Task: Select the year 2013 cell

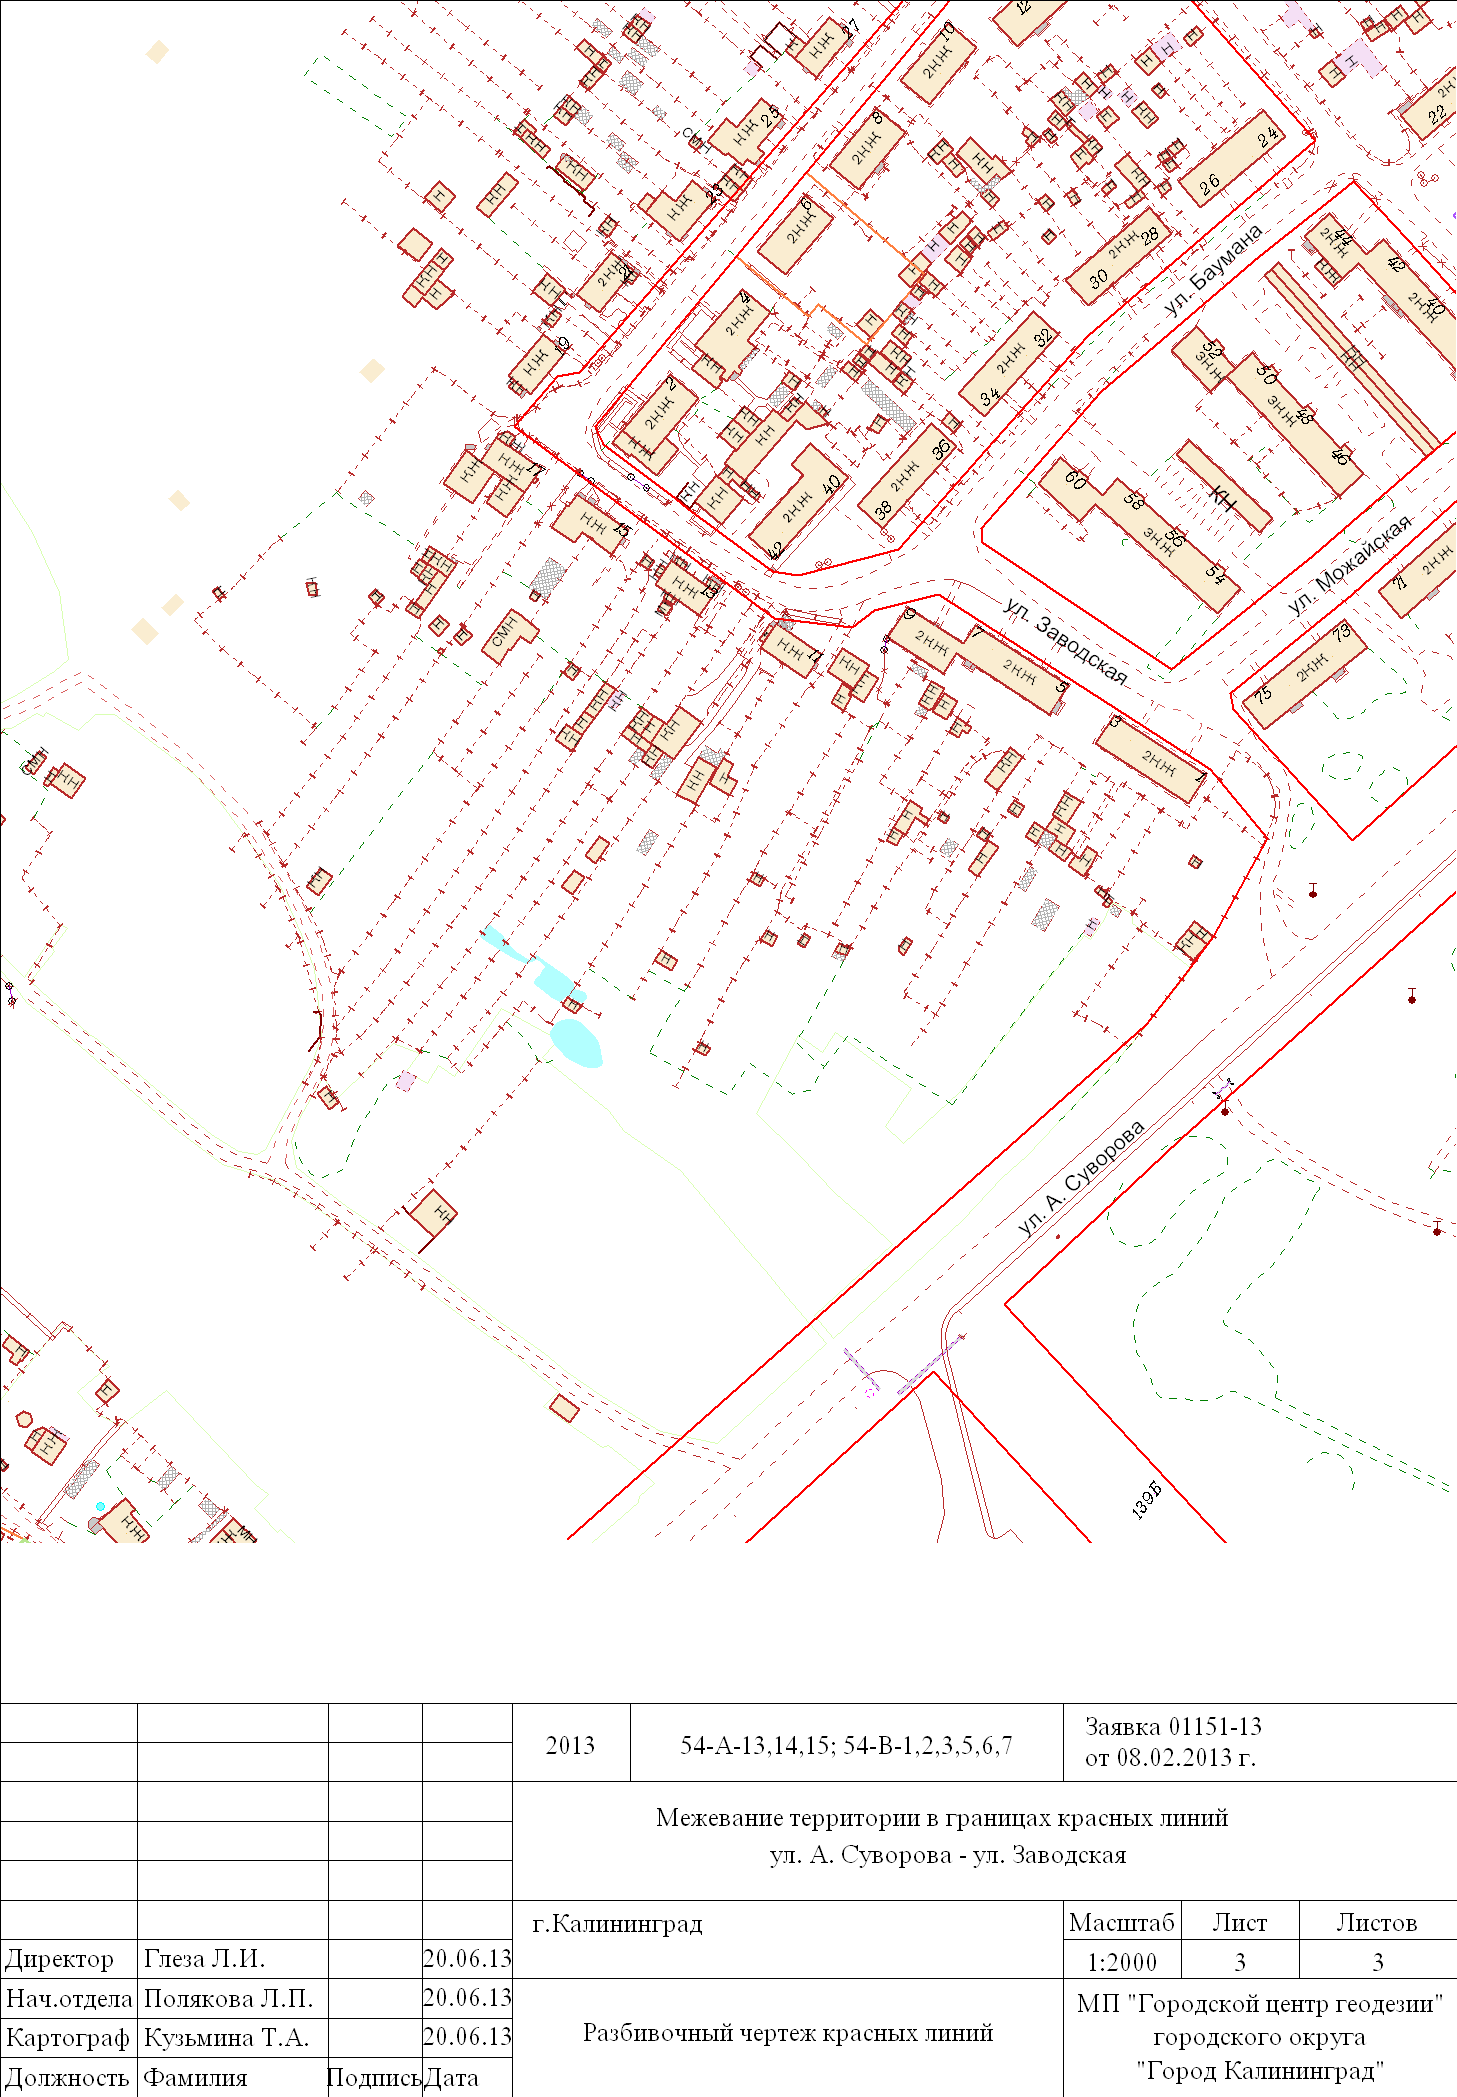Action: click(570, 1745)
